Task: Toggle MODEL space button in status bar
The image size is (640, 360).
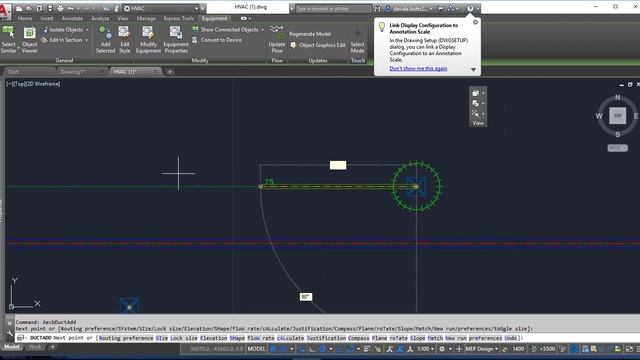Action: [257, 349]
